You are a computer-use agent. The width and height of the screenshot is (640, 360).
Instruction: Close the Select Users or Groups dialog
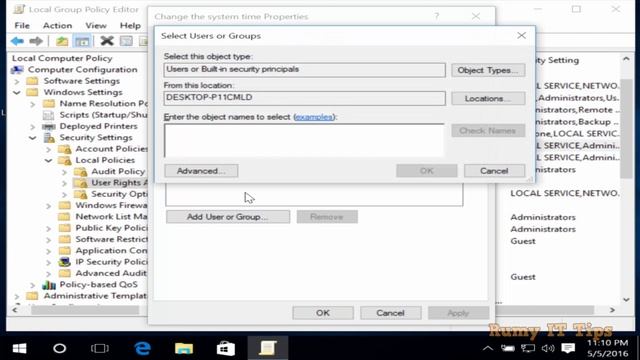(x=521, y=36)
